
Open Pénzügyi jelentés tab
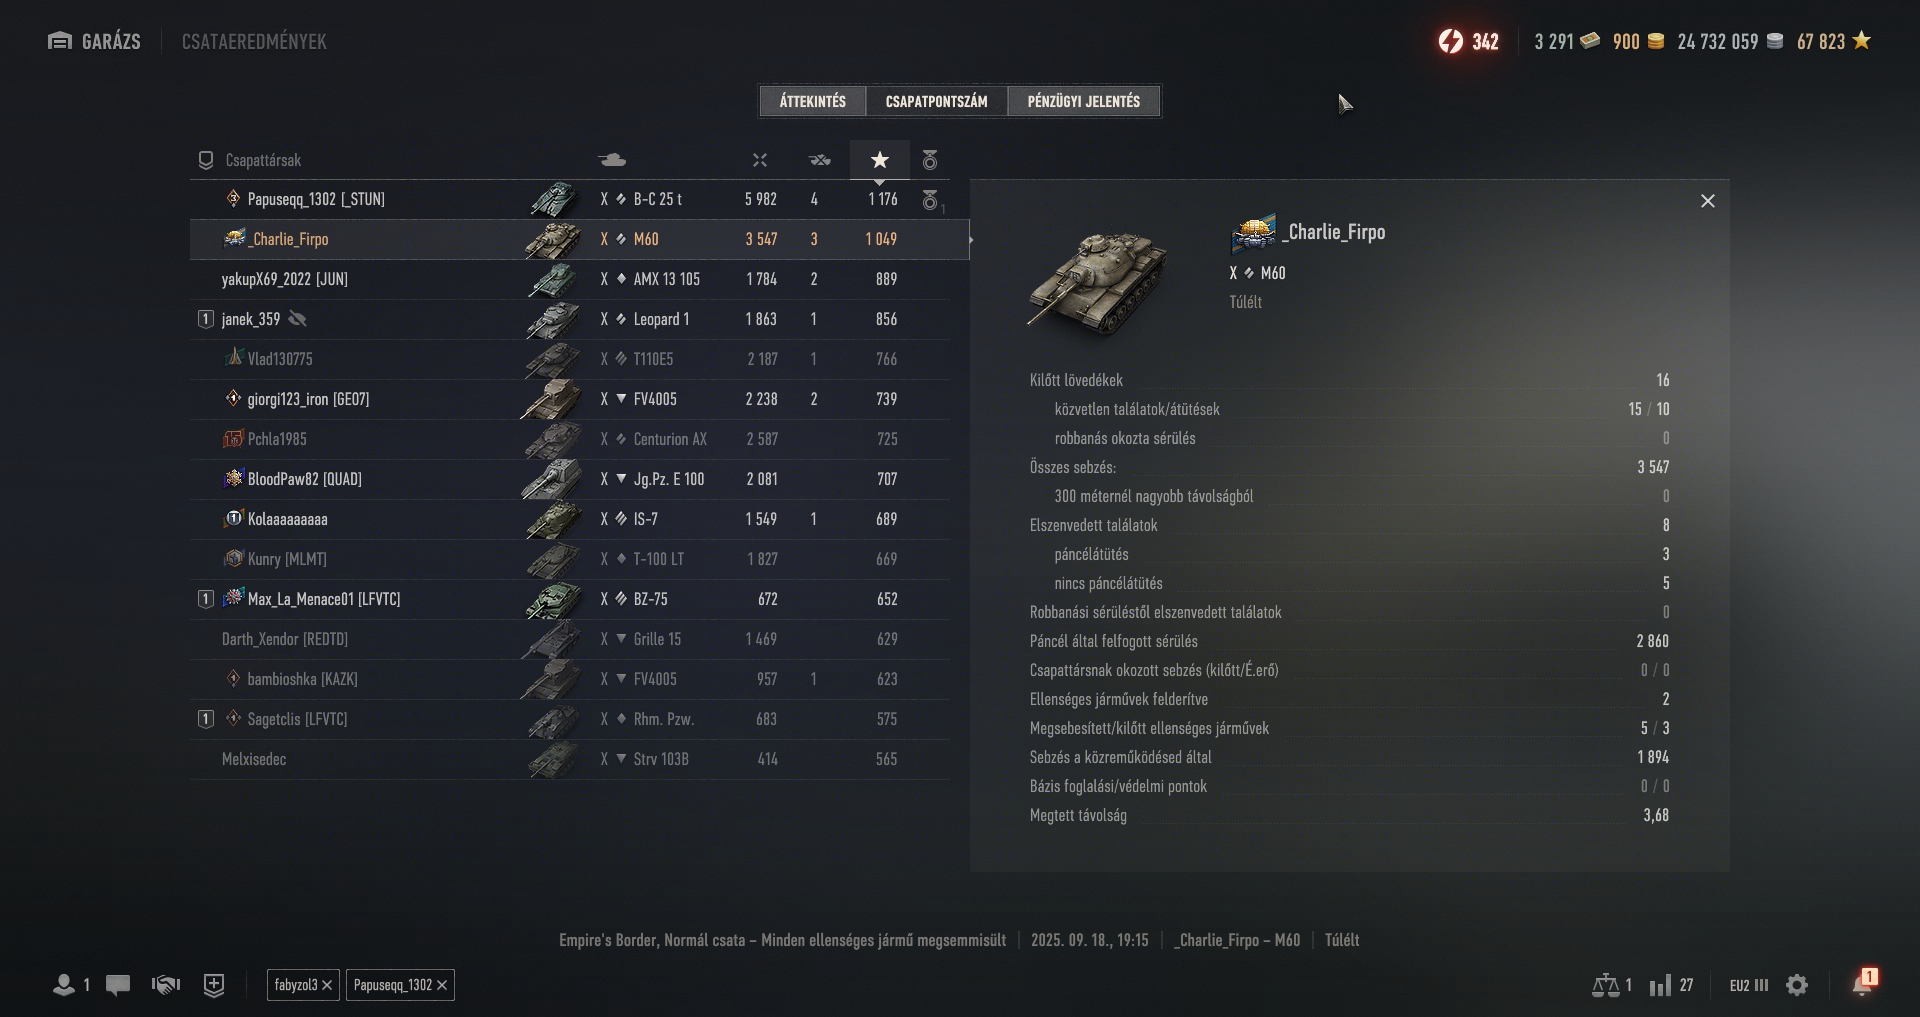[1084, 101]
